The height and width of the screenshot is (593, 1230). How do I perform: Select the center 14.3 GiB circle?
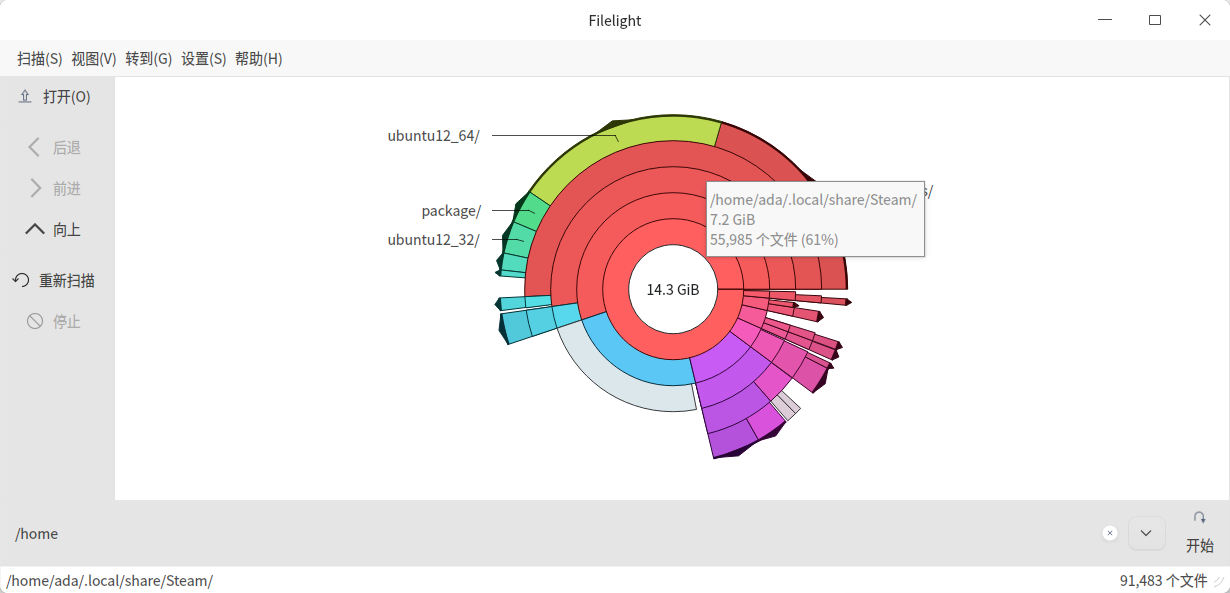pyautogui.click(x=673, y=290)
